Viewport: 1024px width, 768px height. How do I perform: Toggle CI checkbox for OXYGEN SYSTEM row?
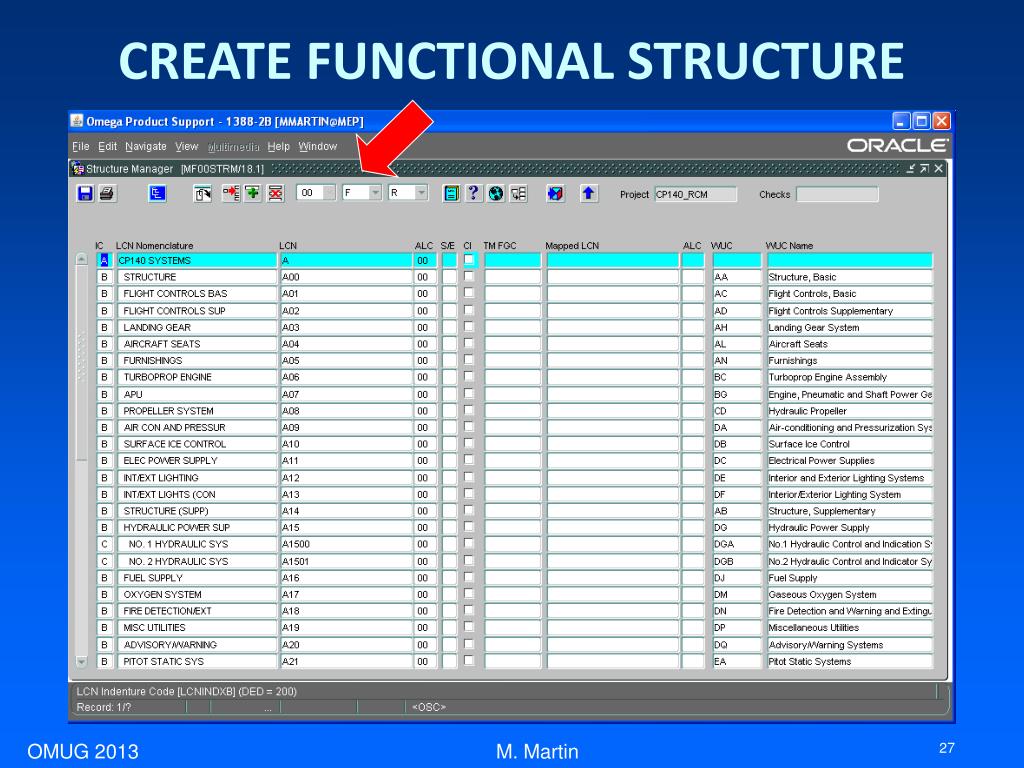coord(469,594)
